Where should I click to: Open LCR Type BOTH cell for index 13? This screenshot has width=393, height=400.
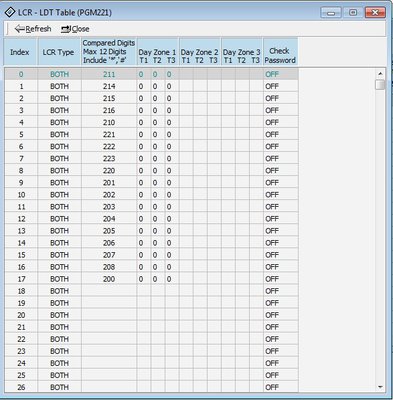[x=59, y=231]
